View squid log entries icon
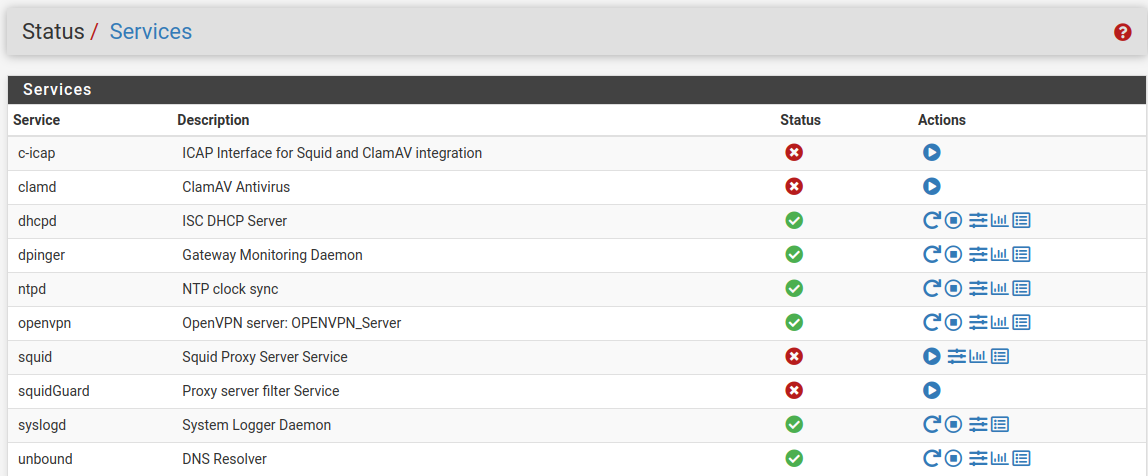 click(x=1000, y=357)
